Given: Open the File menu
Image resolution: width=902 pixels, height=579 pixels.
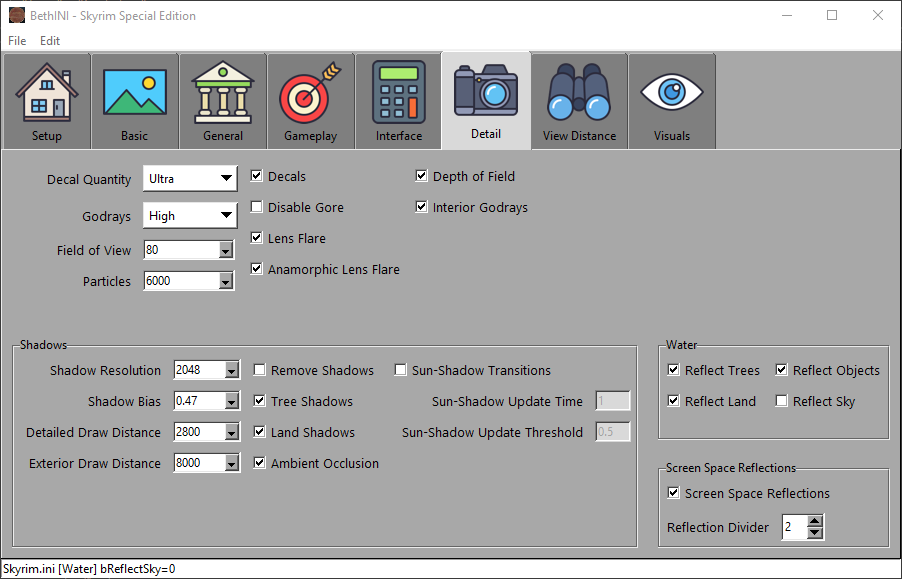Looking at the screenshot, I should (17, 41).
